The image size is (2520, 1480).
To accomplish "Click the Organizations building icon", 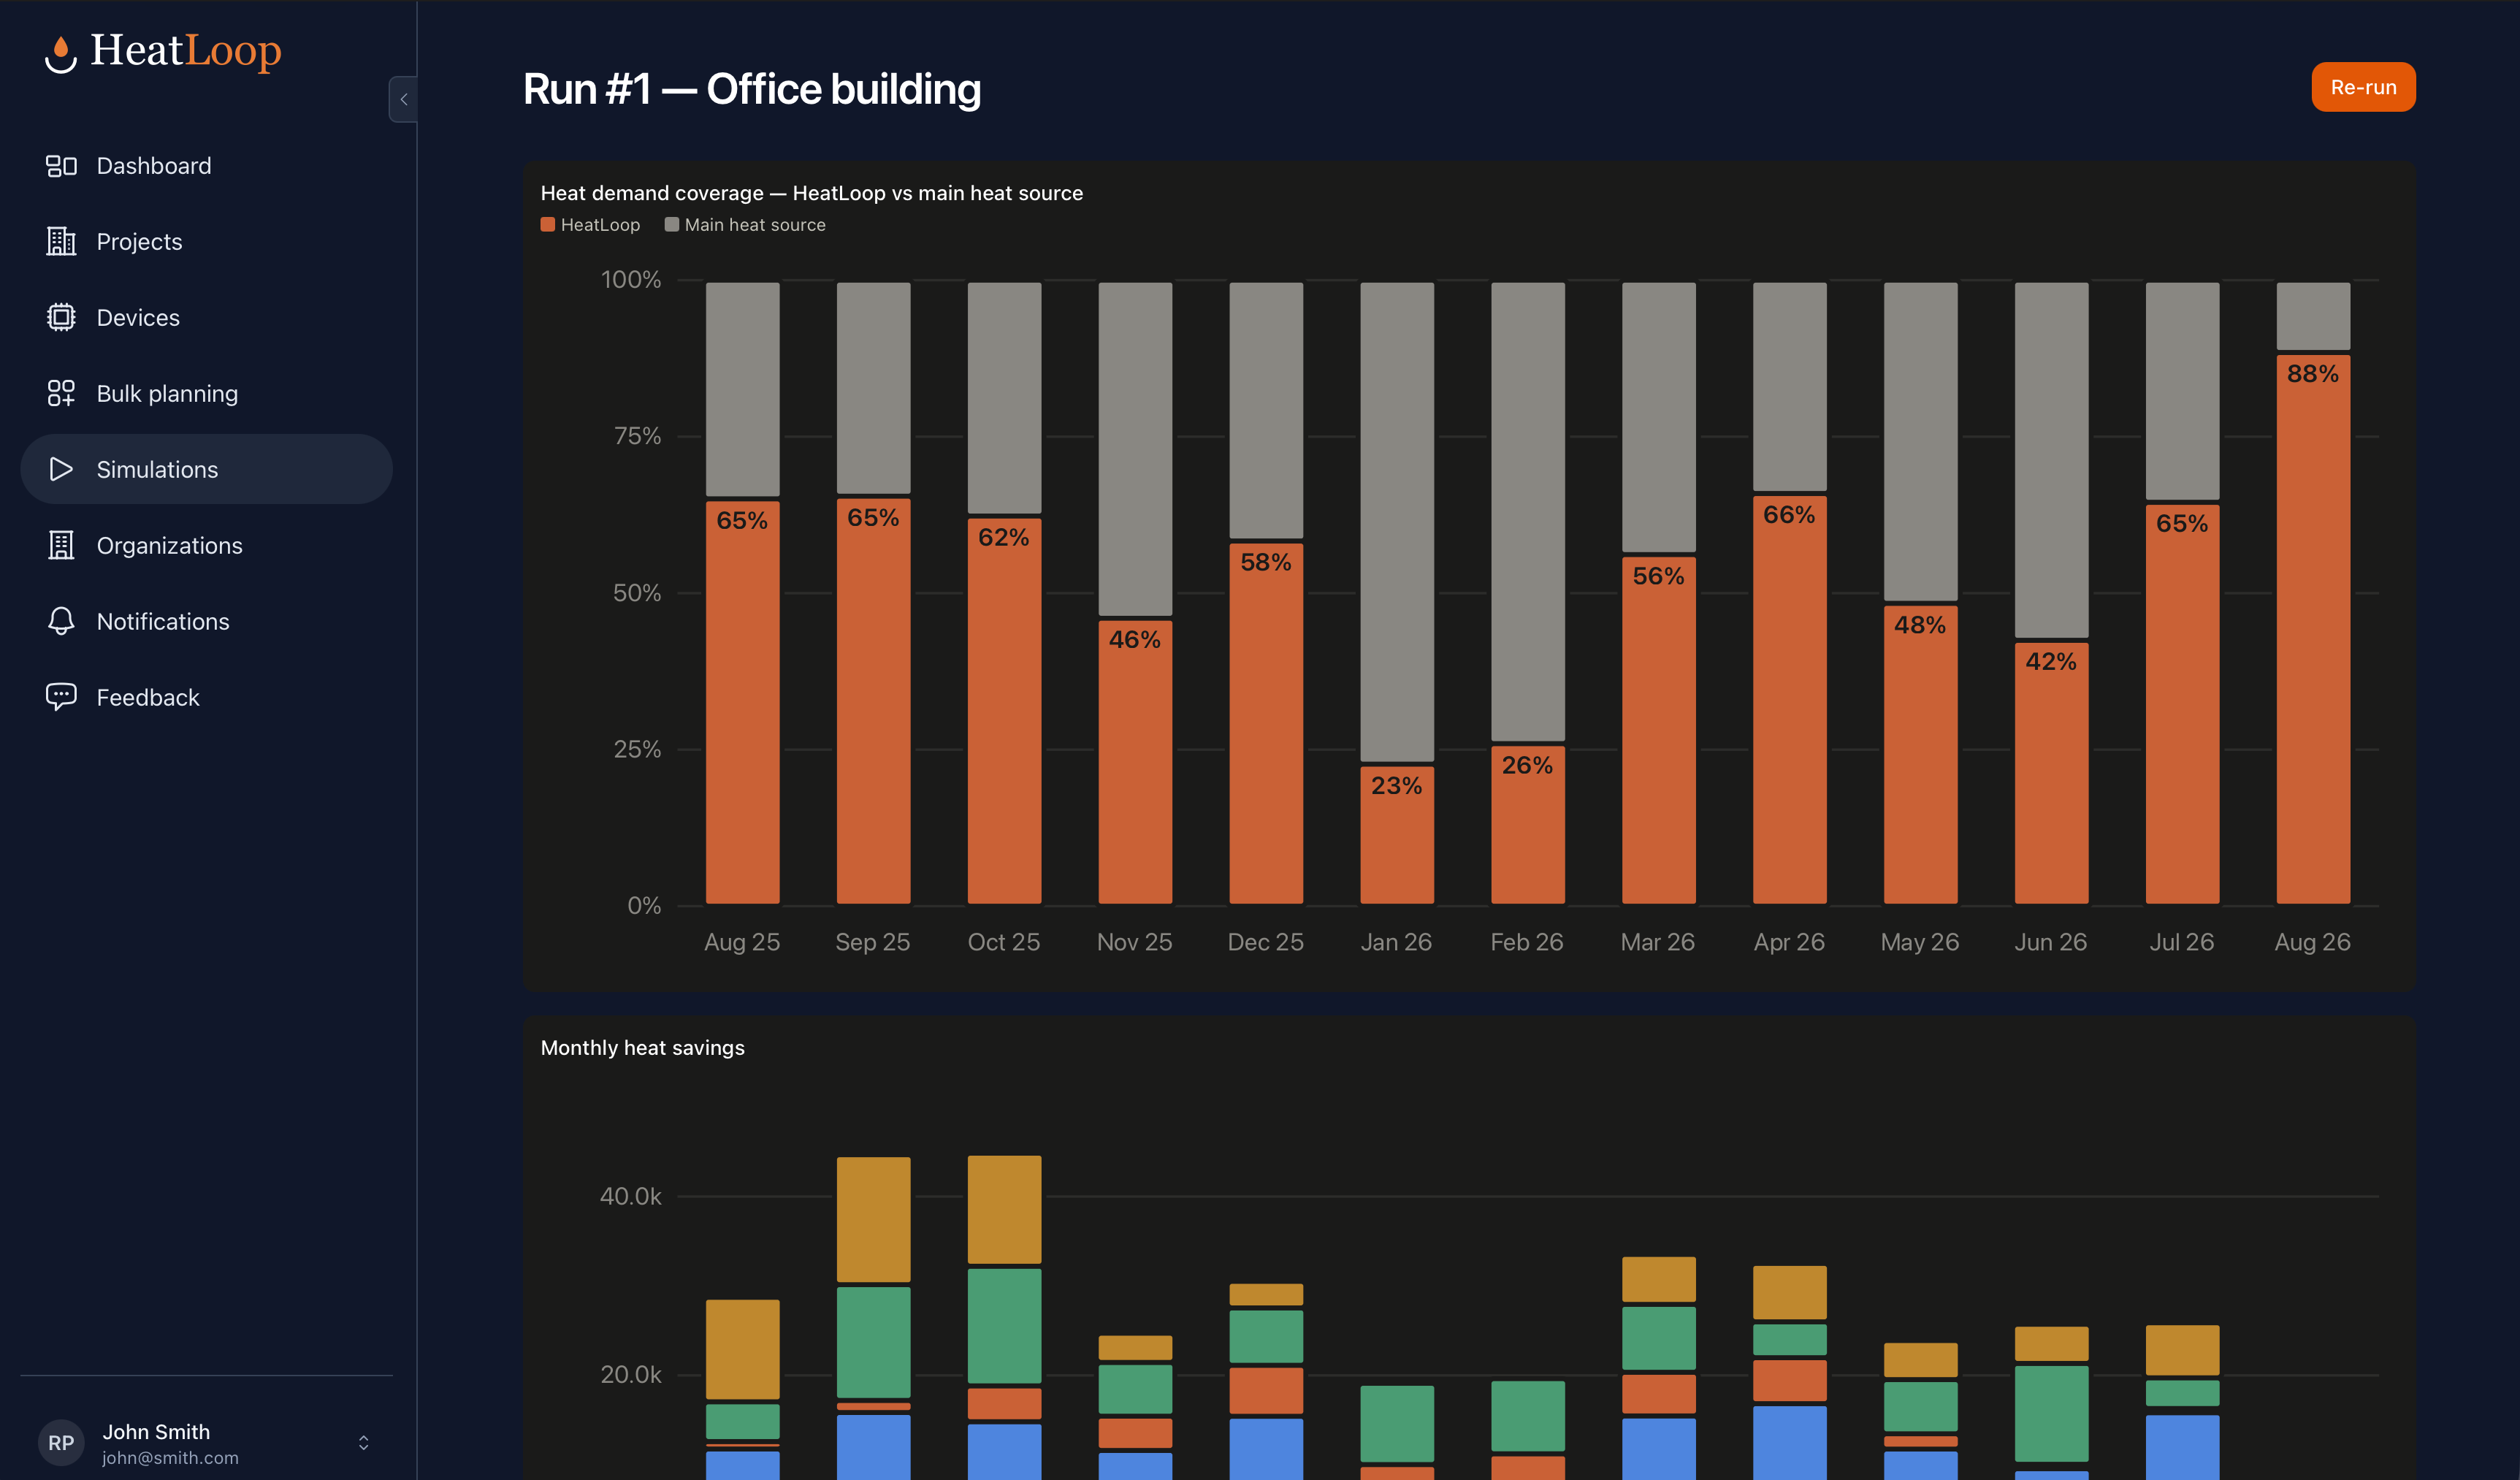I will (x=61, y=546).
